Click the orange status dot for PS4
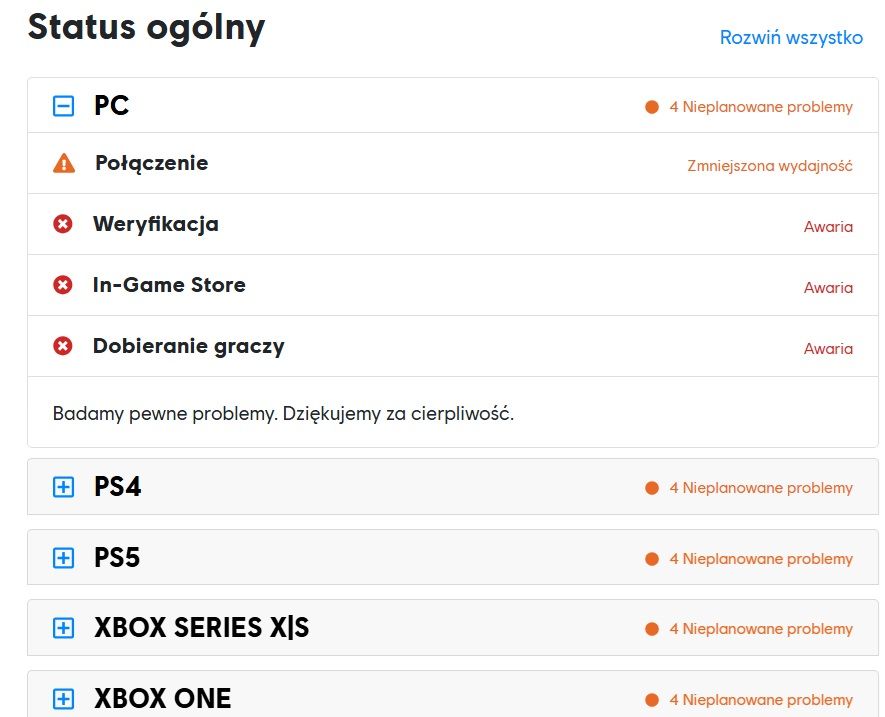The image size is (885, 717). click(x=652, y=488)
